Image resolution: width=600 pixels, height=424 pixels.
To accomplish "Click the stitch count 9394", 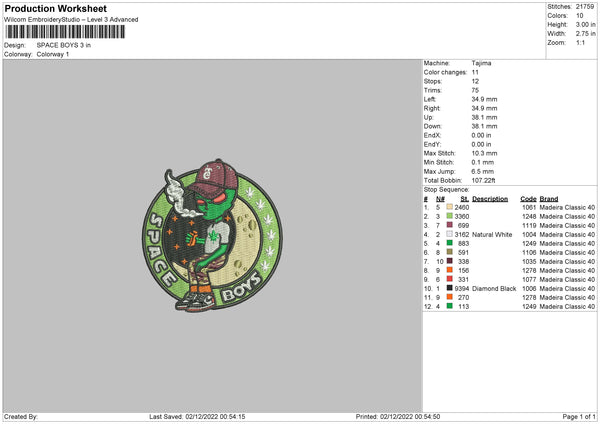I will tap(462, 288).
